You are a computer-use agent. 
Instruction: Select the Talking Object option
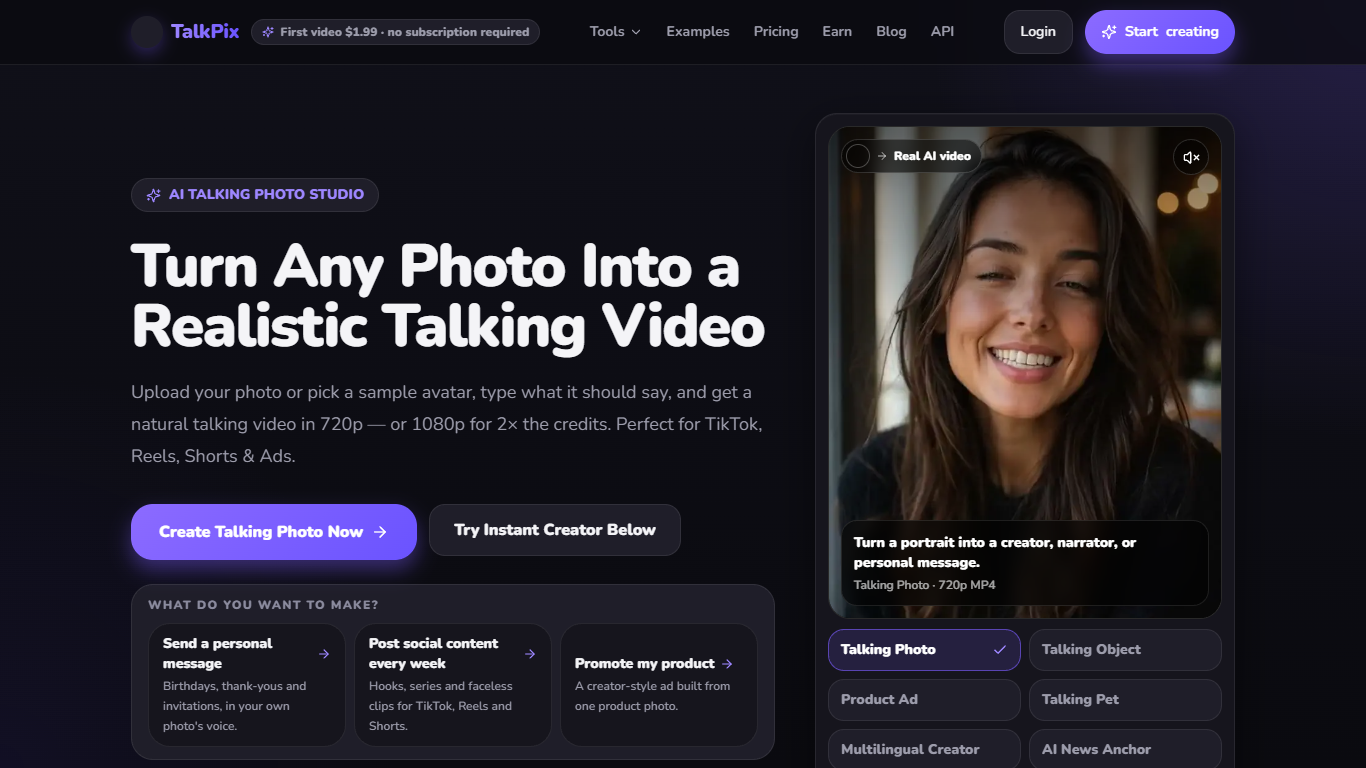point(1125,650)
